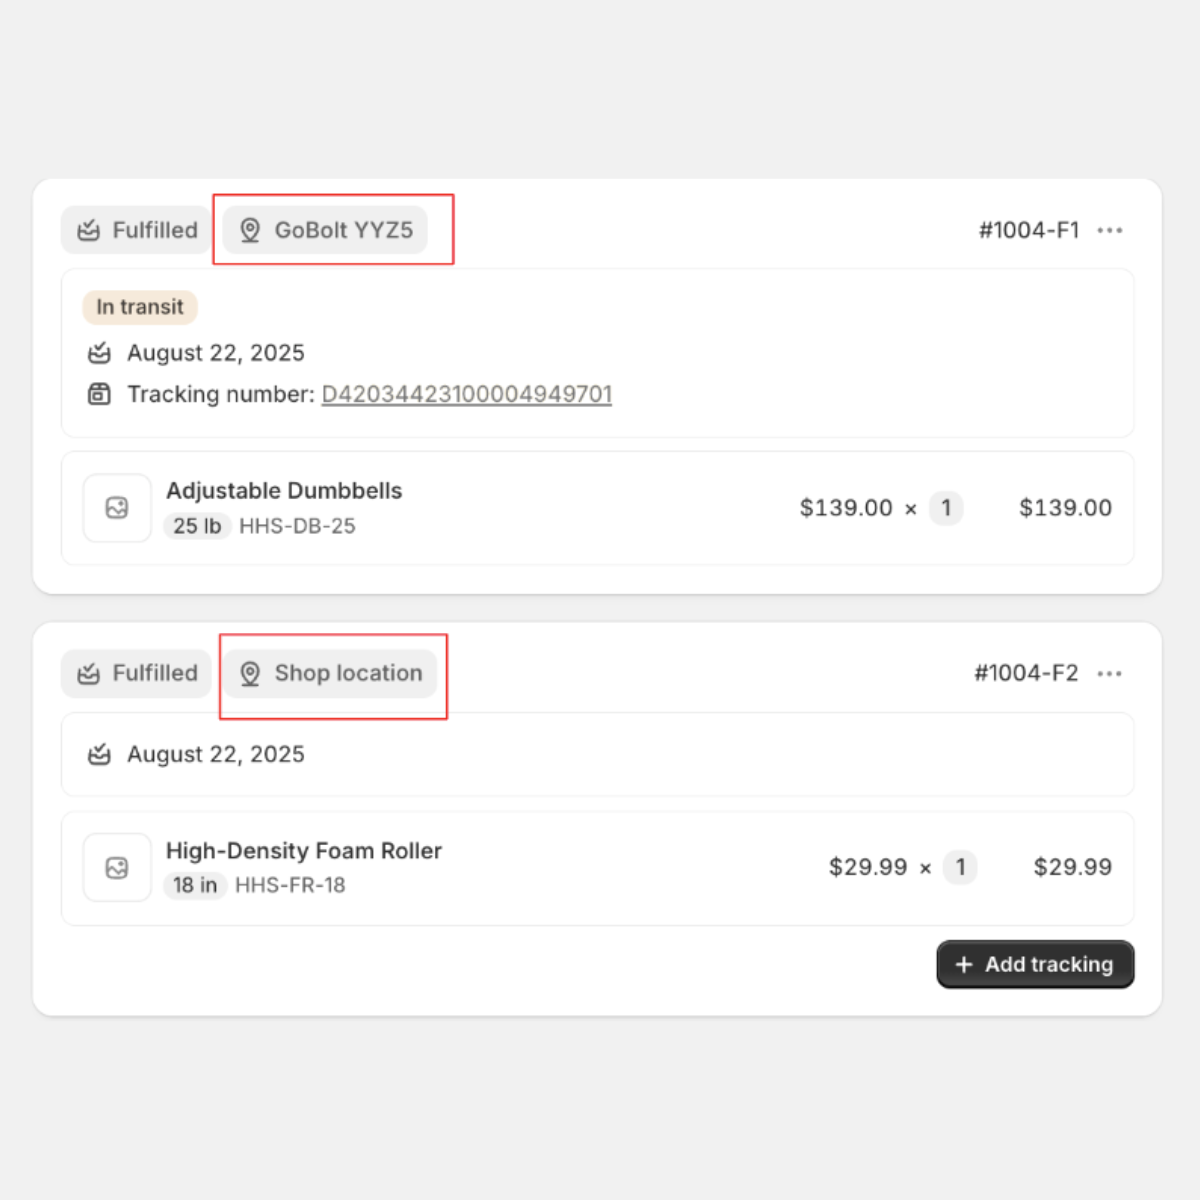The height and width of the screenshot is (1200, 1200).
Task: Click the GoBolt YYZ5 location badge
Action: coord(325,230)
